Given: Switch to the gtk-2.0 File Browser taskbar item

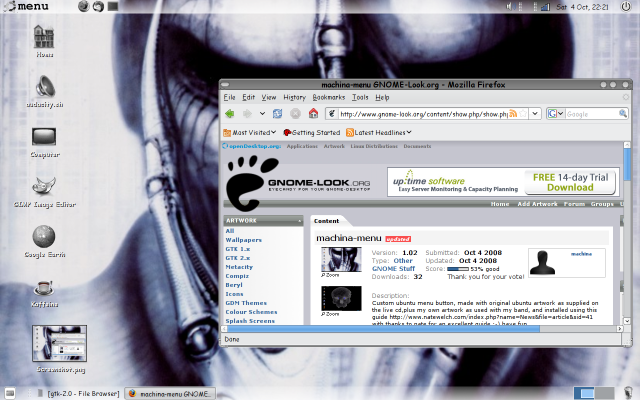Looking at the screenshot, I should click(78, 393).
